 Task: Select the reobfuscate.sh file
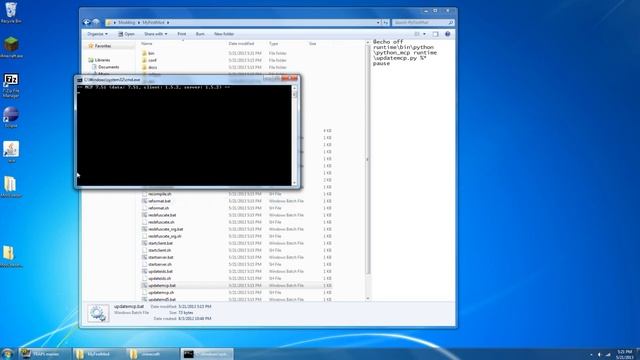point(161,222)
